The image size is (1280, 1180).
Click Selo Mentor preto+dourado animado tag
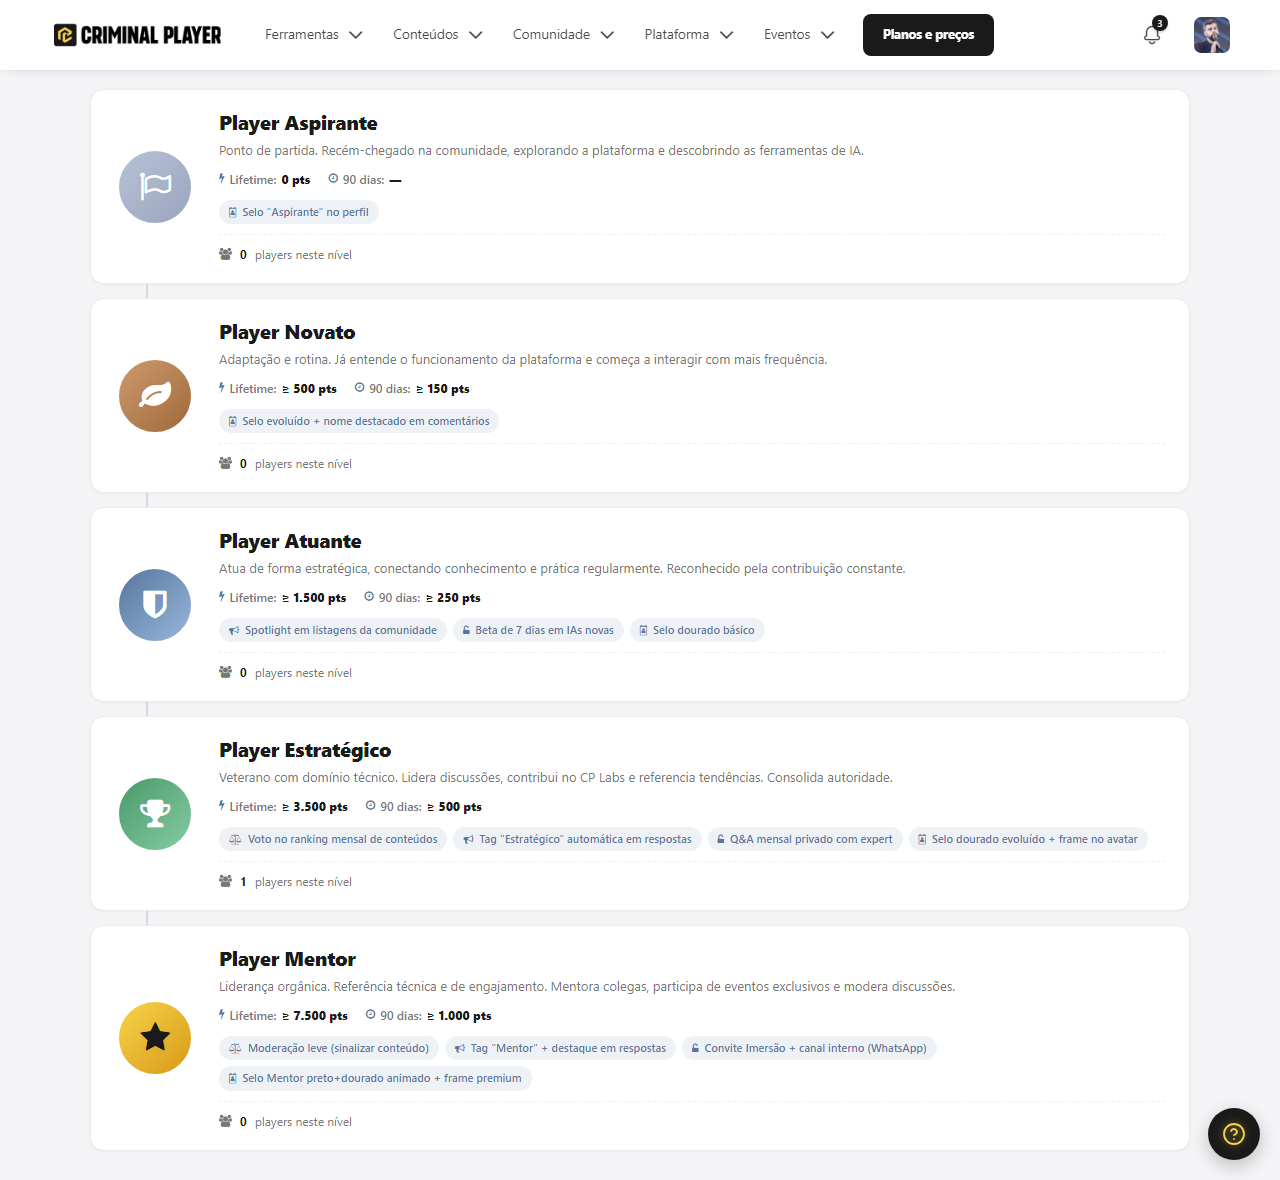375,1078
